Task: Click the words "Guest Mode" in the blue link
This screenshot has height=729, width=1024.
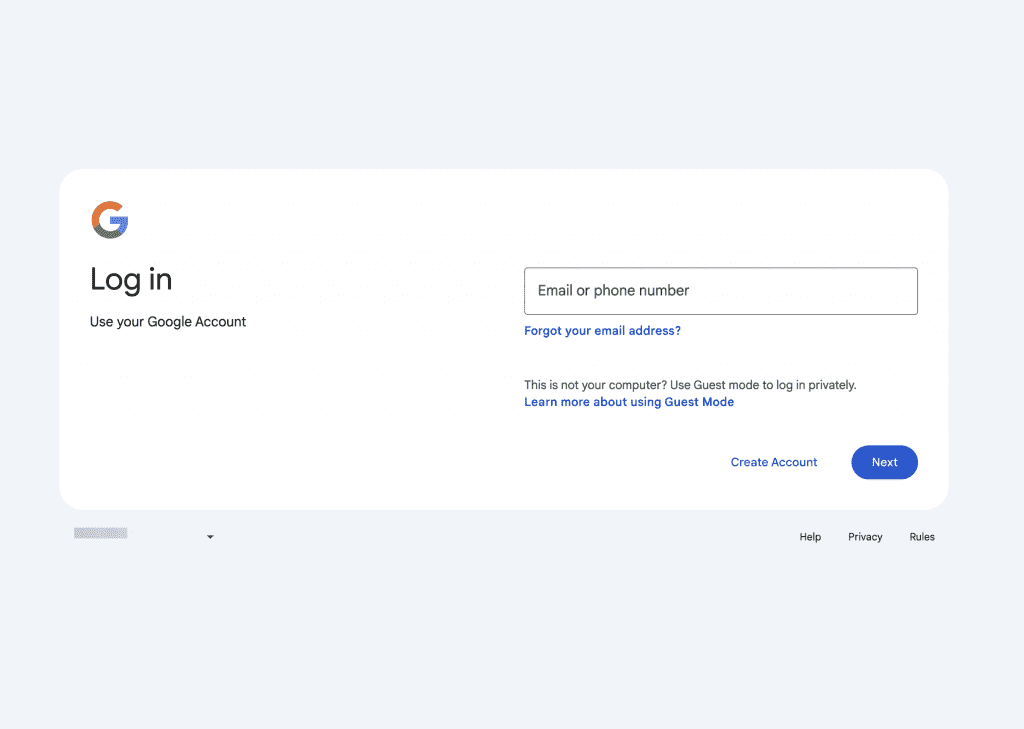Action: [699, 402]
